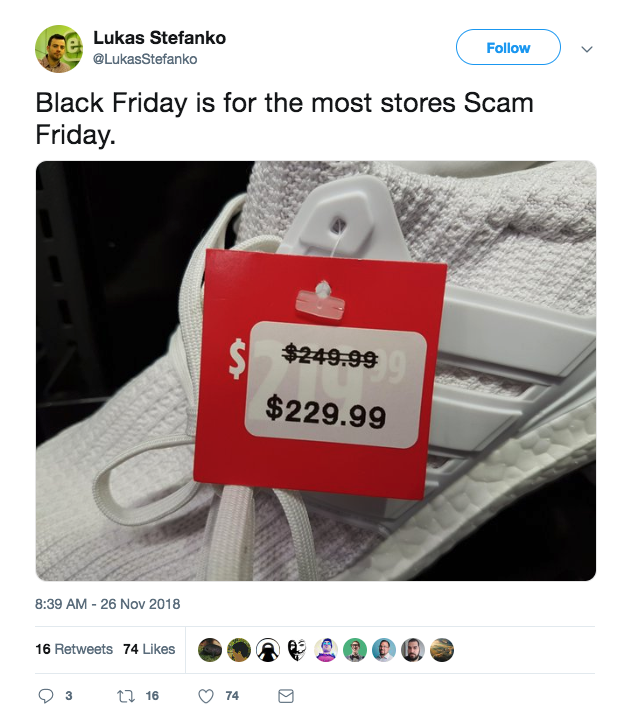Image resolution: width=628 pixels, height=727 pixels.
Task: Expand the tweet options chevron menu
Action: (587, 49)
